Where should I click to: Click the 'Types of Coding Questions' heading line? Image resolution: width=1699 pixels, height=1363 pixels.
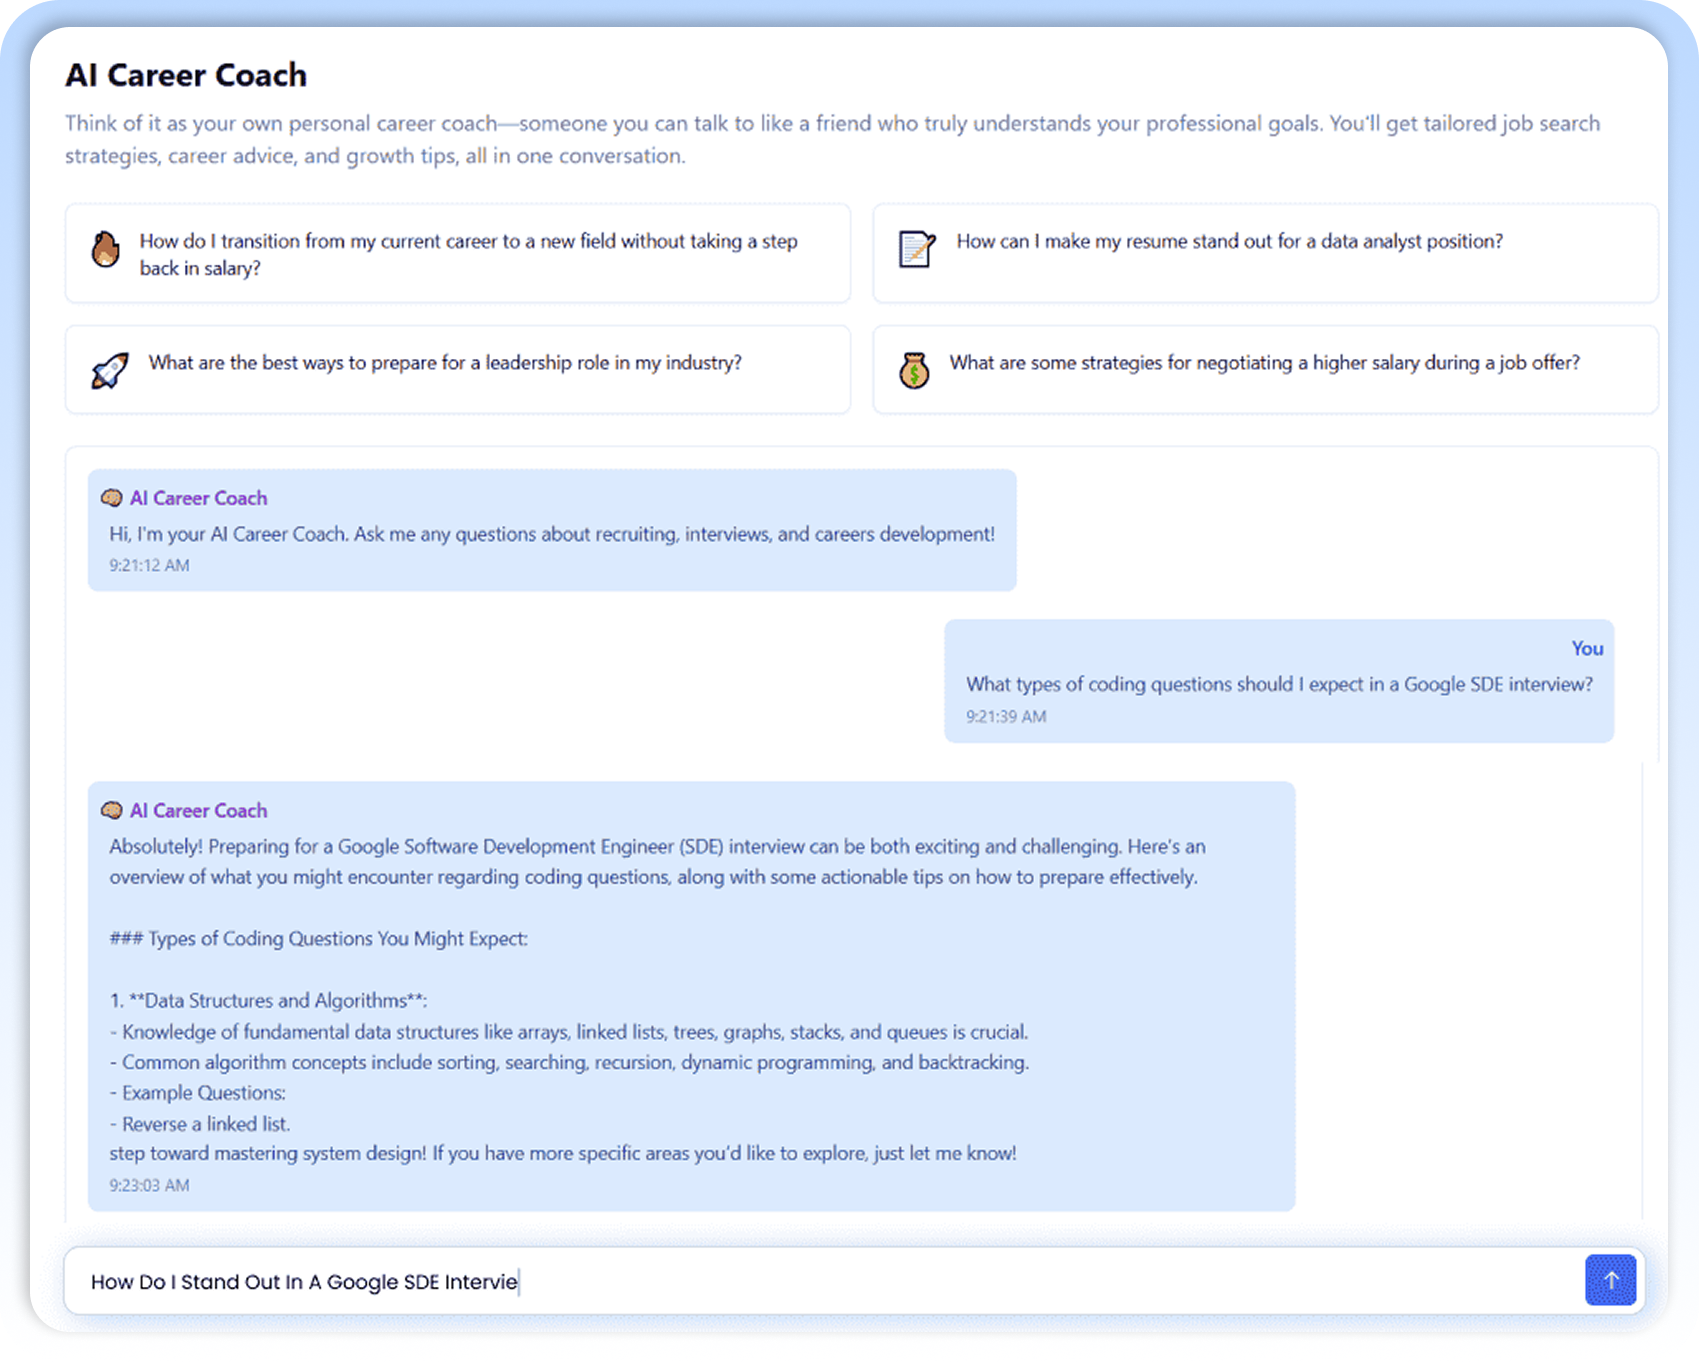318,939
